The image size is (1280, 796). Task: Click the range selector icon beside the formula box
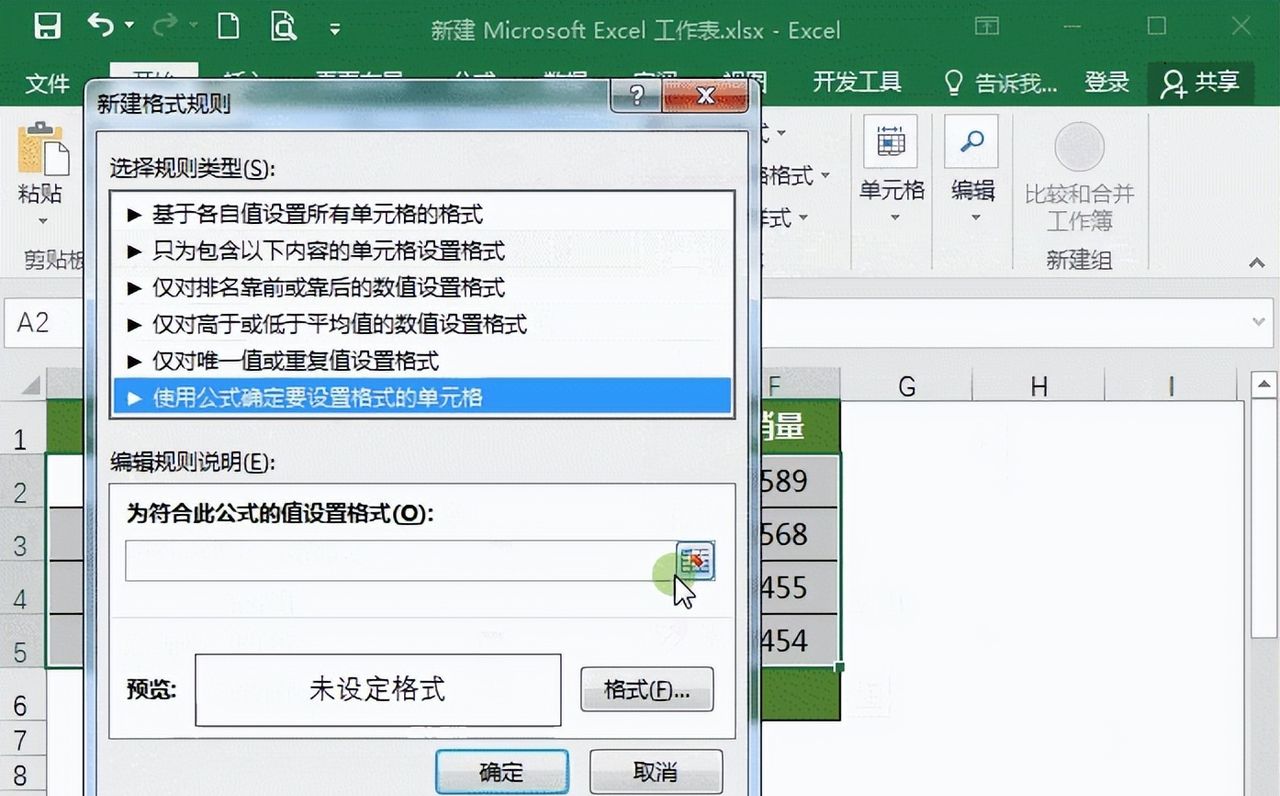[694, 561]
